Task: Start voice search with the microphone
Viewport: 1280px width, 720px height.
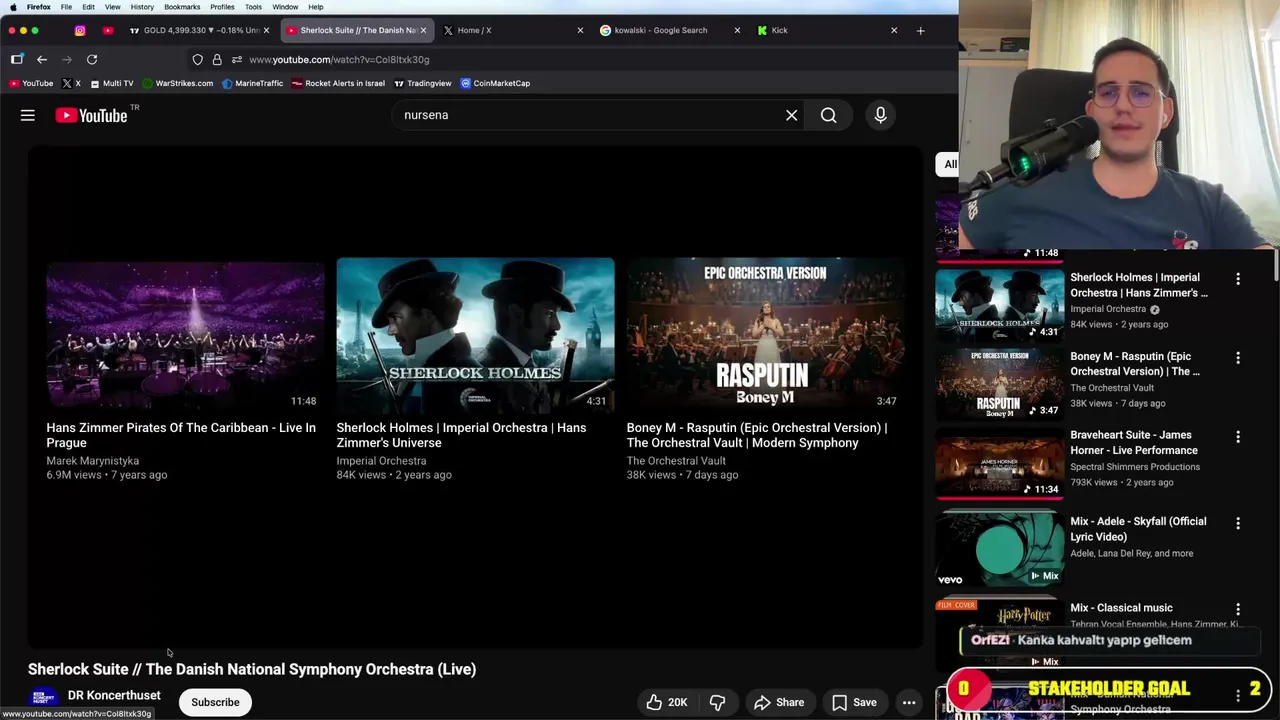Action: tap(880, 115)
